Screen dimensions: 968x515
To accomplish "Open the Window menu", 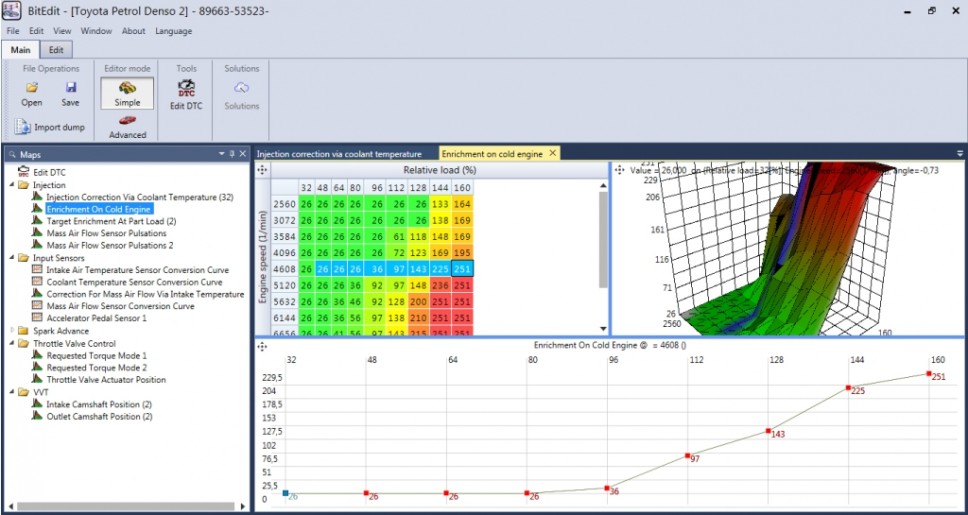I will (x=96, y=31).
